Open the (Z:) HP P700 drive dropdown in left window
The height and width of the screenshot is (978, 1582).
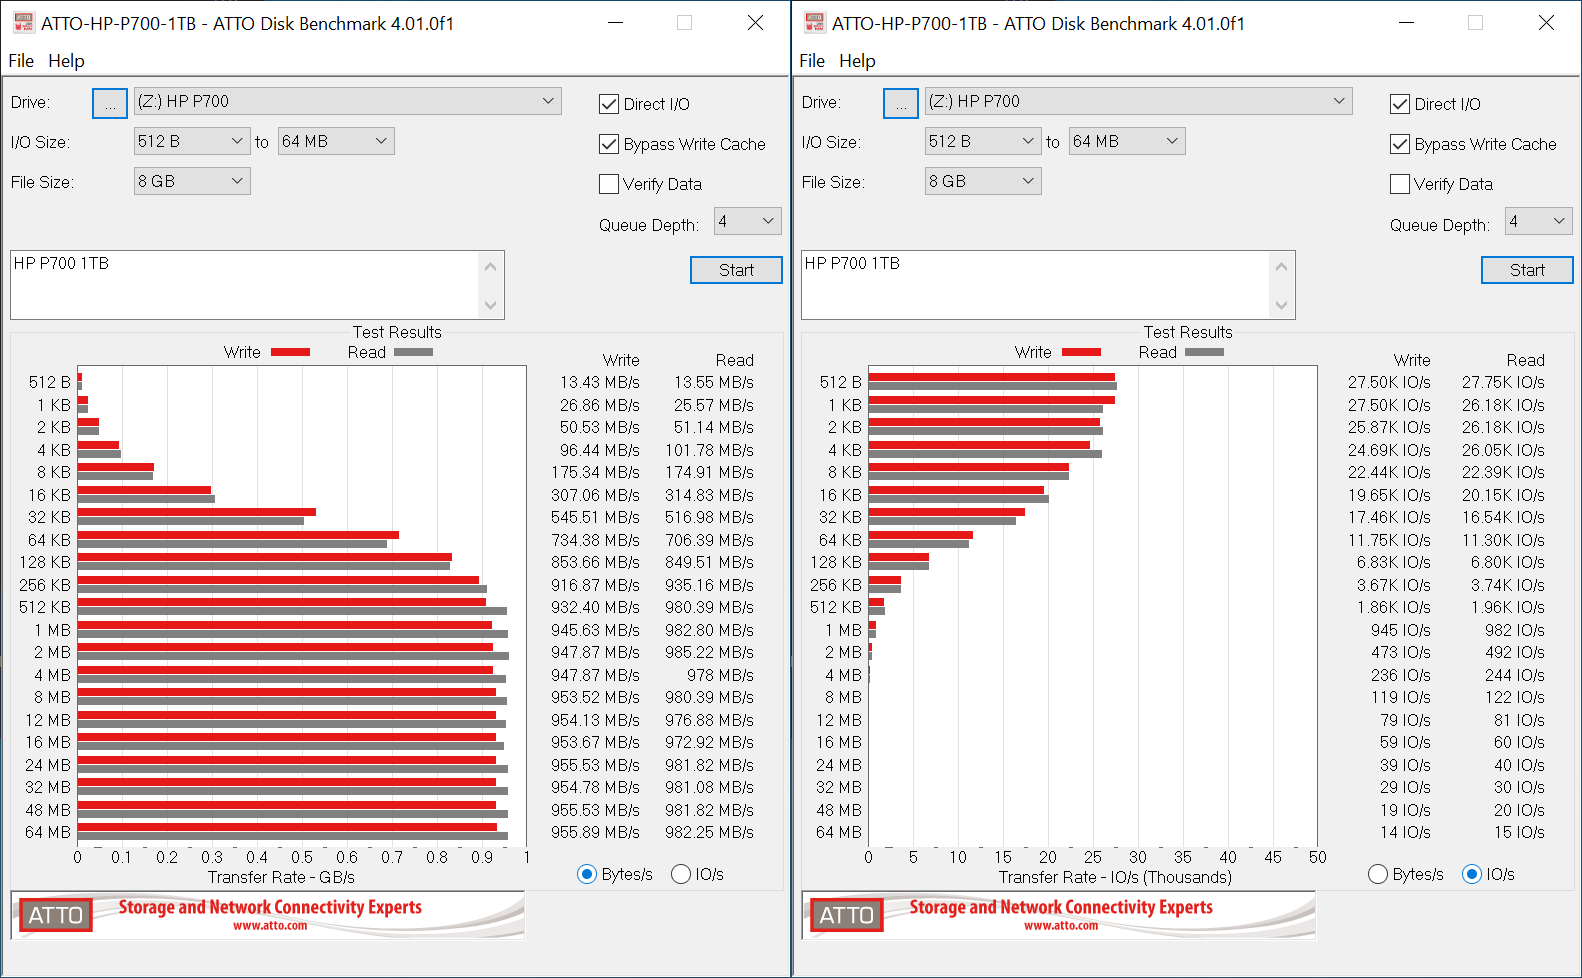[x=347, y=101]
